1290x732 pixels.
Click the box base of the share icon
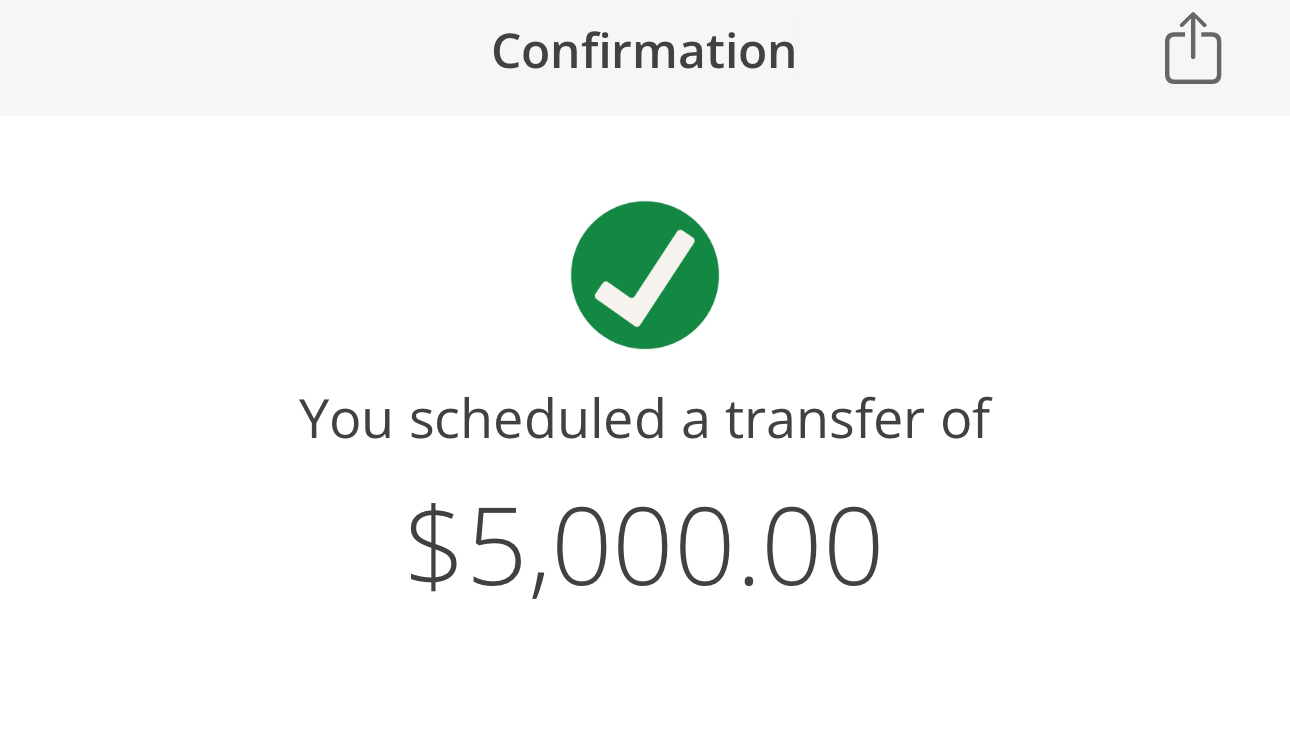point(1193,68)
